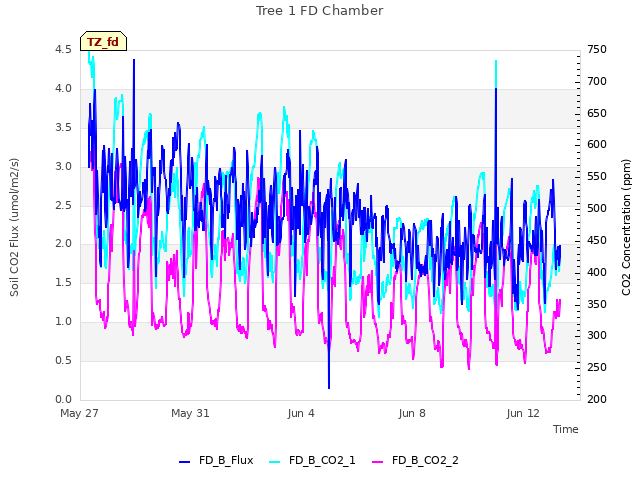Click the Jun 12 date tick label
The height and width of the screenshot is (480, 640).
523,413
